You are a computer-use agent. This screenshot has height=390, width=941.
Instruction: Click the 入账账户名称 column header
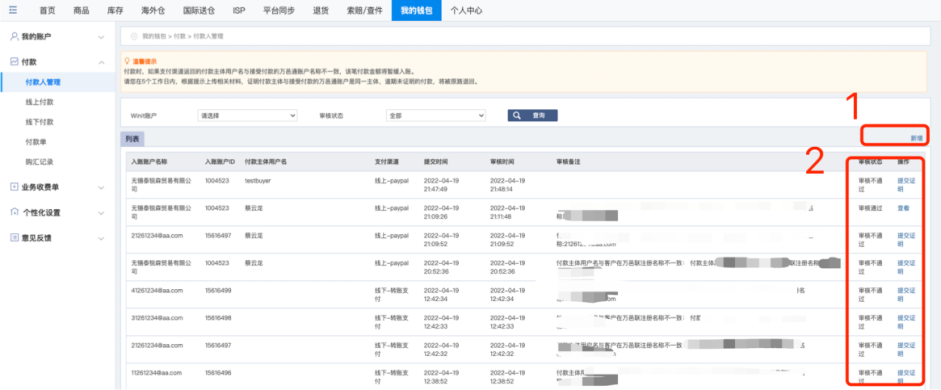(x=149, y=162)
